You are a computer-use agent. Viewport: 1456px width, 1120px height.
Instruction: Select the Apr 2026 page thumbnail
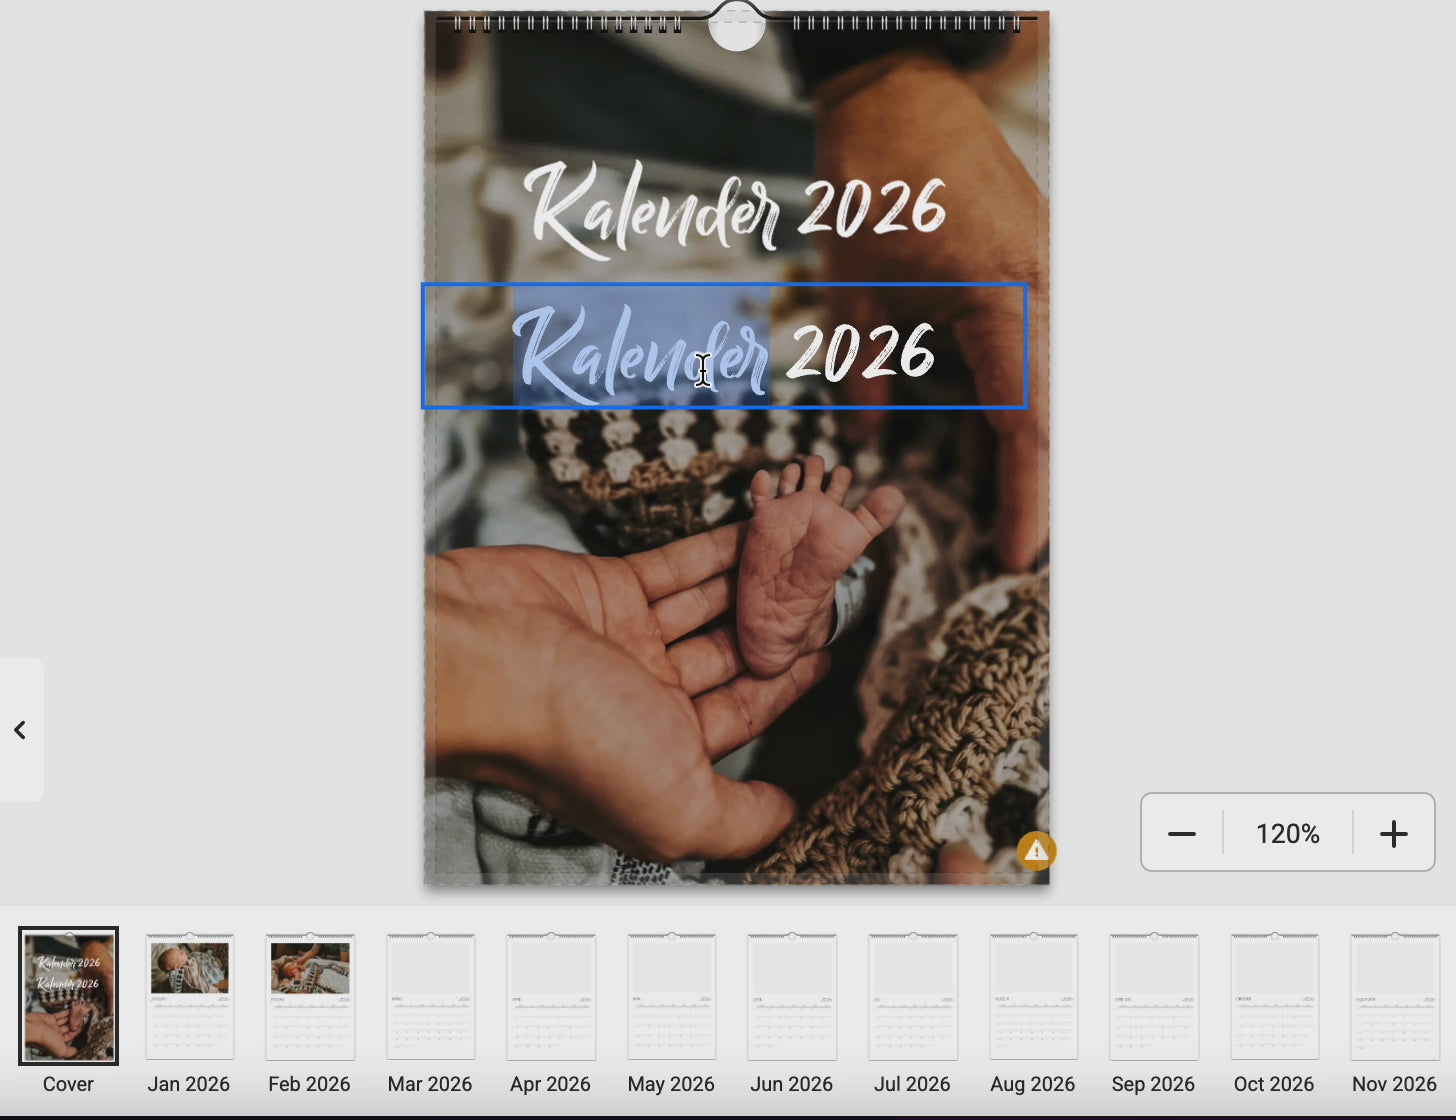tap(551, 996)
